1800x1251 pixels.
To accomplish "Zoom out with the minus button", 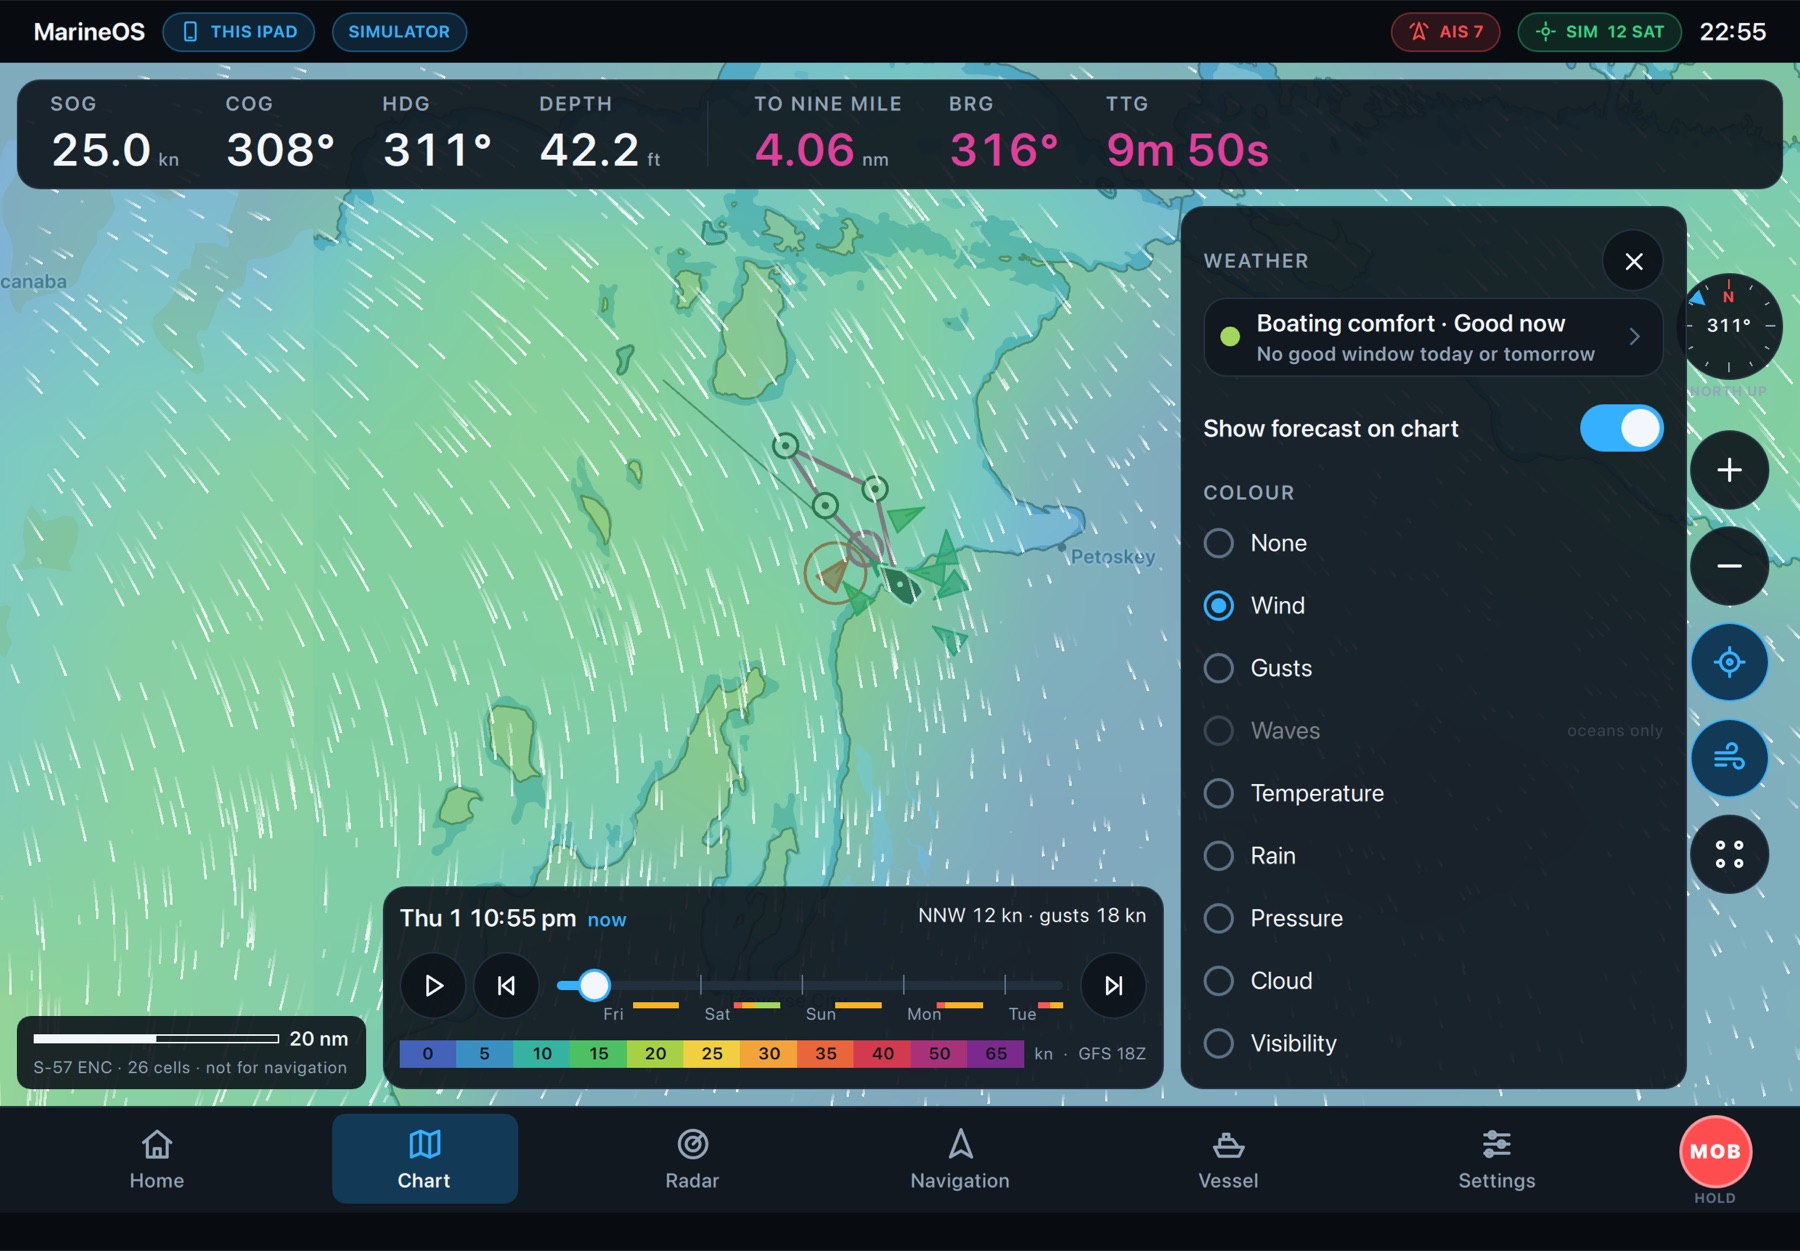I will pyautogui.click(x=1729, y=566).
